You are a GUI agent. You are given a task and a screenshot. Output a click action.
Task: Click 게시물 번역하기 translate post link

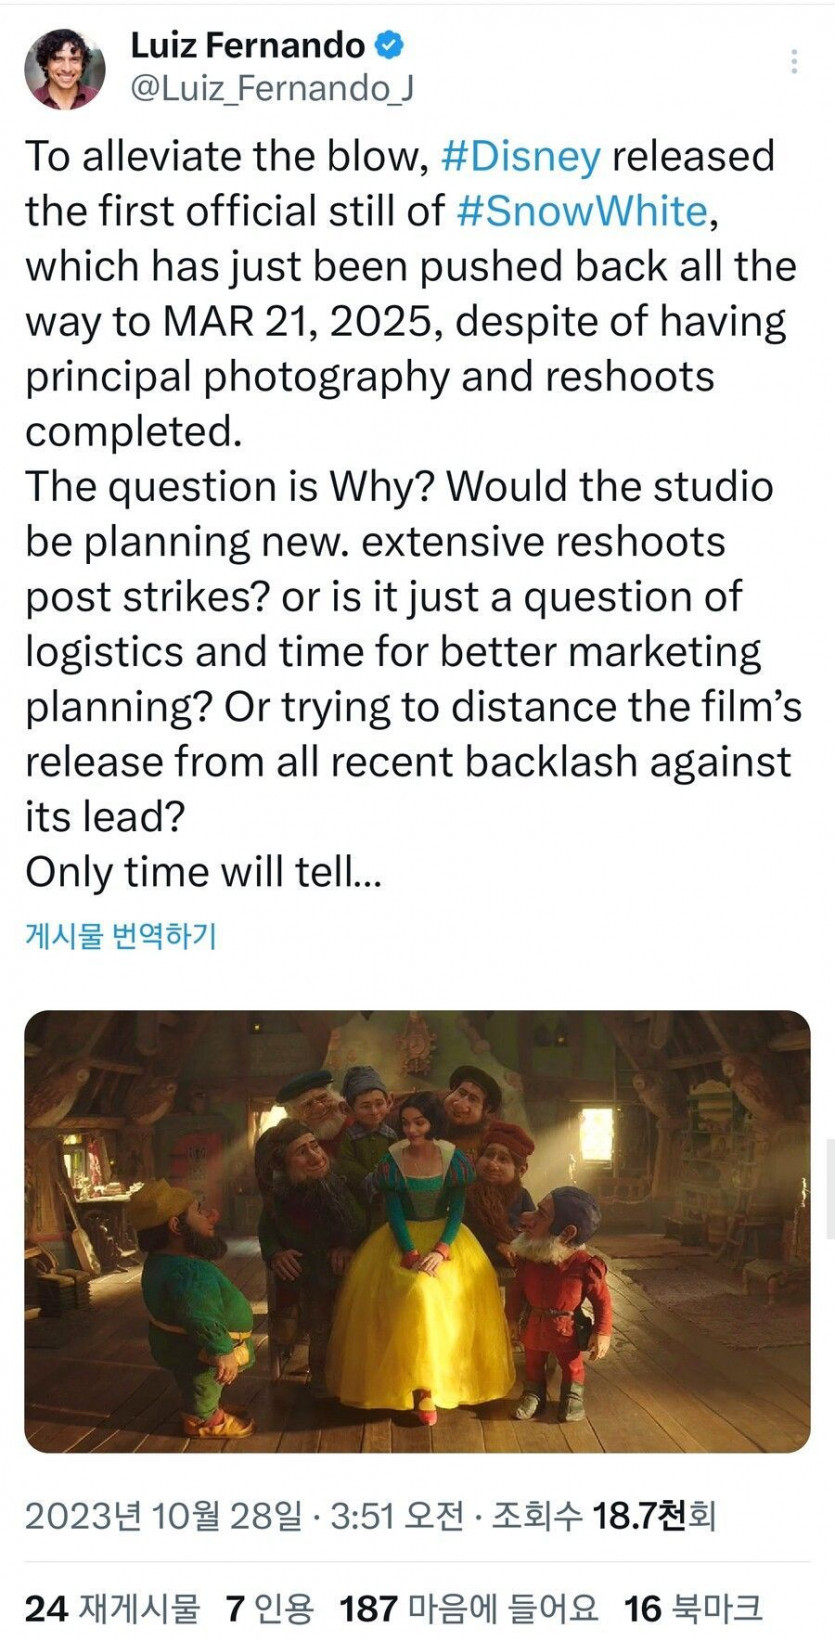[121, 936]
